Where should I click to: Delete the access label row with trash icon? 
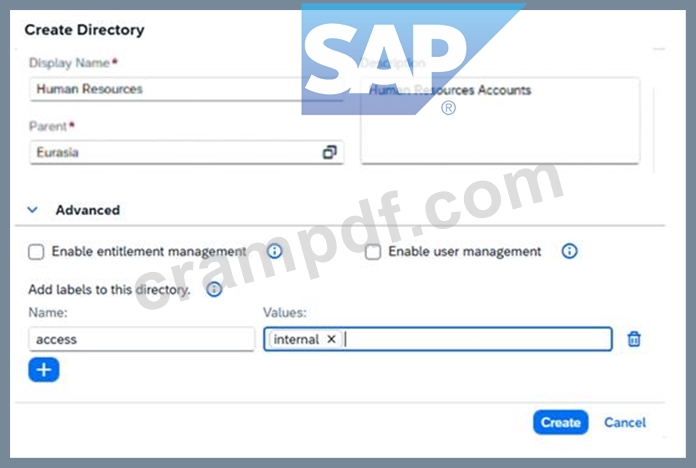634,339
